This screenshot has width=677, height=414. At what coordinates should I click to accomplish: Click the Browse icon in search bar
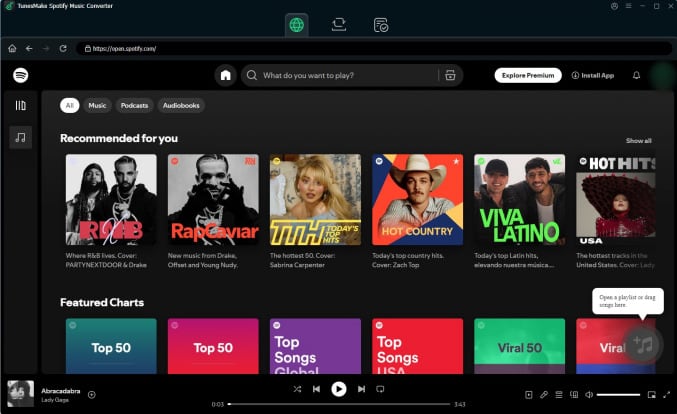tap(450, 75)
